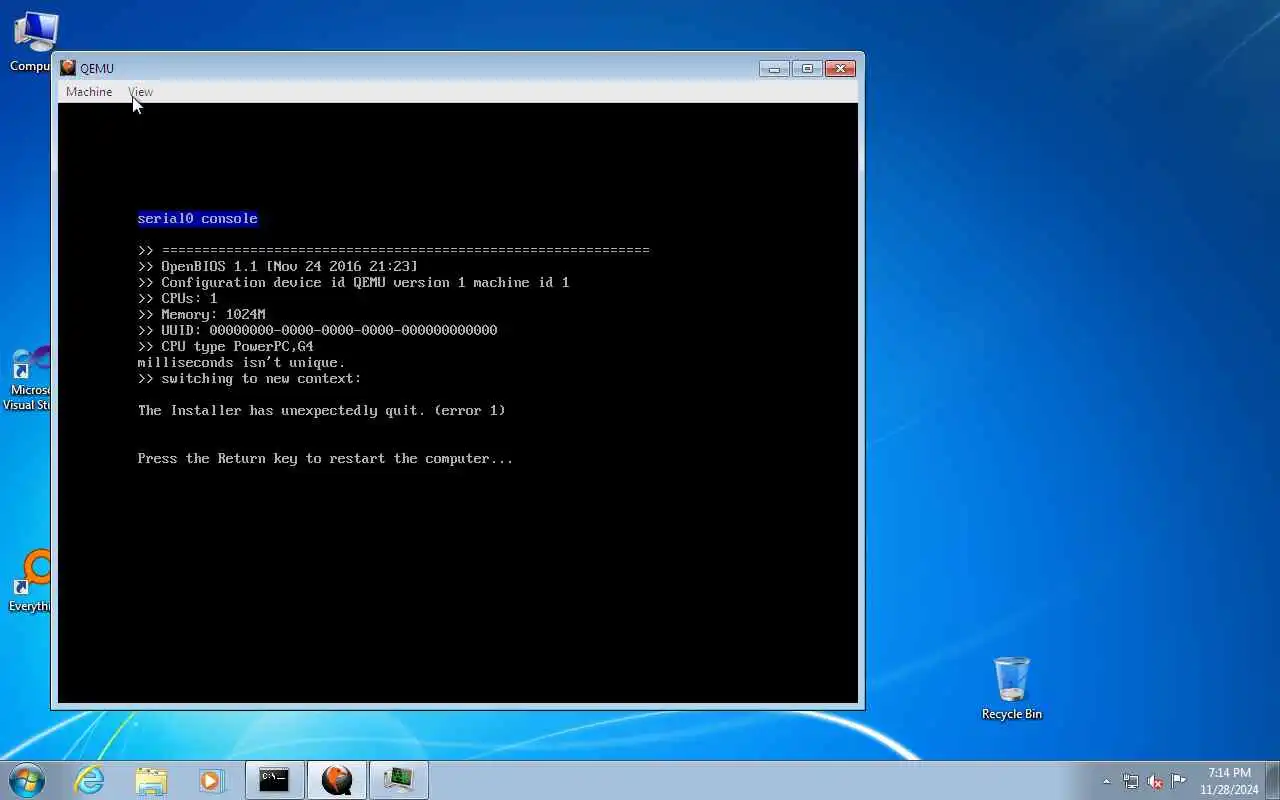Launch Internet Explorer from the taskbar
The image size is (1280, 800).
[90, 780]
